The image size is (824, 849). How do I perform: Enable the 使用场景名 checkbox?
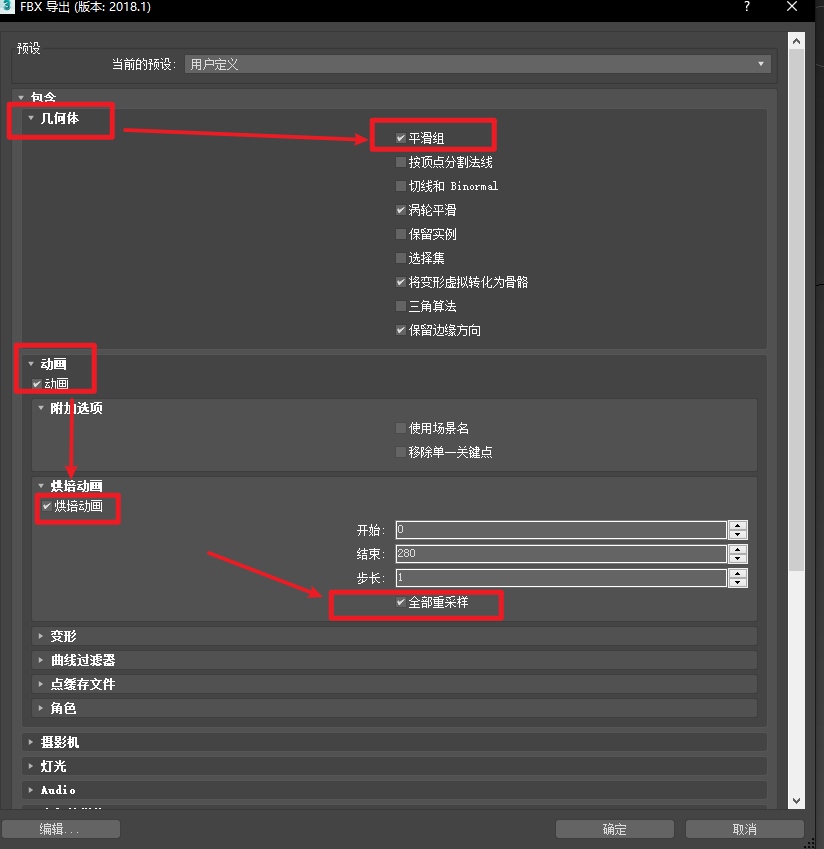click(x=401, y=428)
